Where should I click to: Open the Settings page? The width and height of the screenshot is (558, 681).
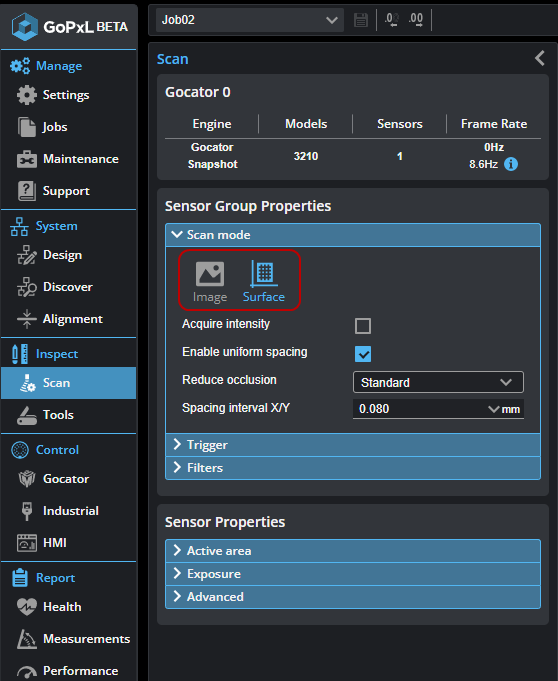[66, 95]
